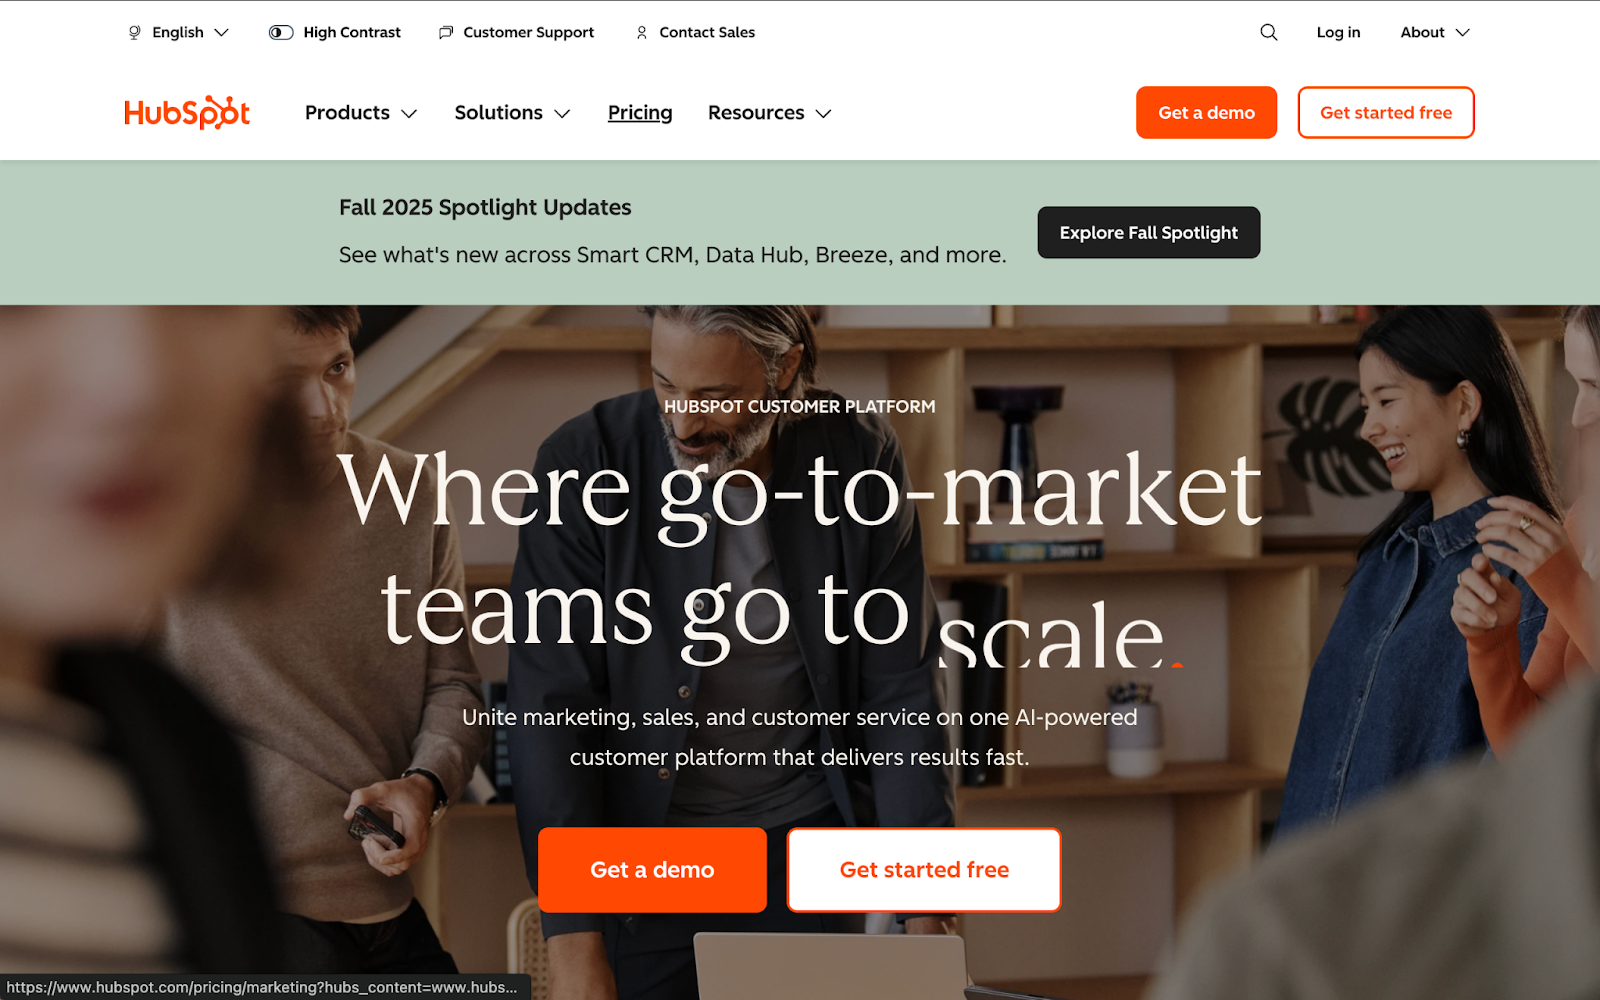The image size is (1600, 1000).
Task: Click the Contact Sales person icon
Action: pos(642,33)
